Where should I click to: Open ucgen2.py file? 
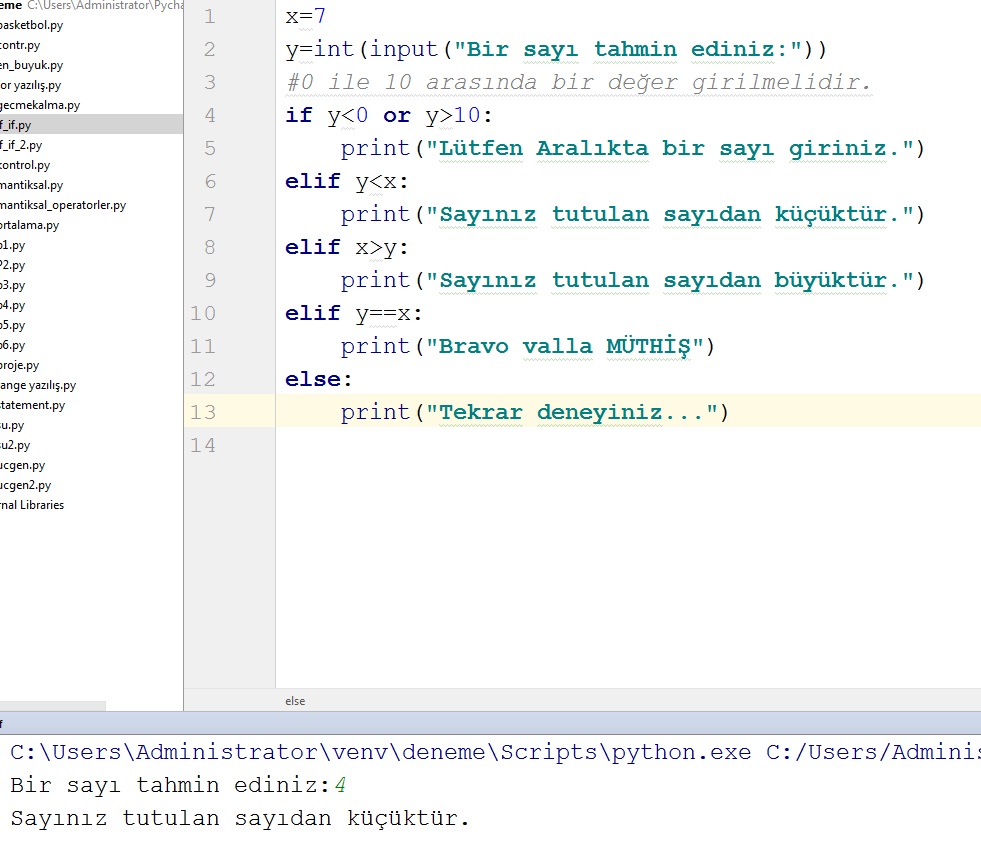click(26, 486)
